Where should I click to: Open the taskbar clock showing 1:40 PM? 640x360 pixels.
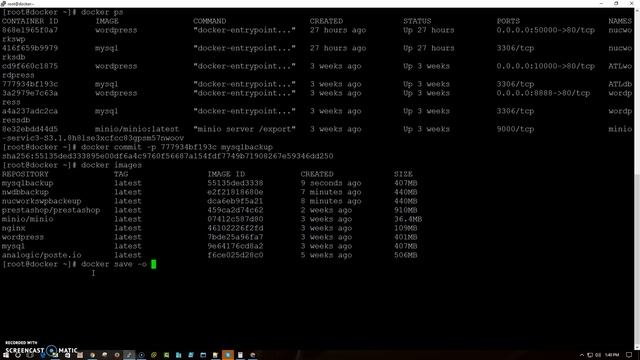[612, 355]
